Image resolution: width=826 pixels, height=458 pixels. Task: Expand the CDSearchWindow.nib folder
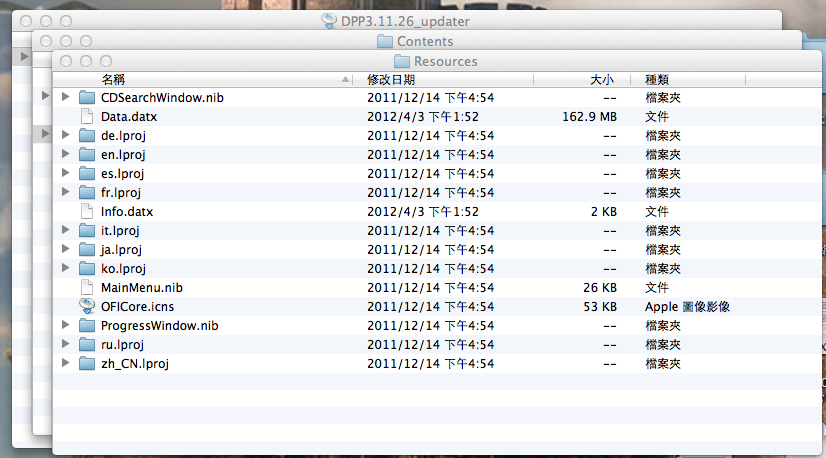[65, 97]
